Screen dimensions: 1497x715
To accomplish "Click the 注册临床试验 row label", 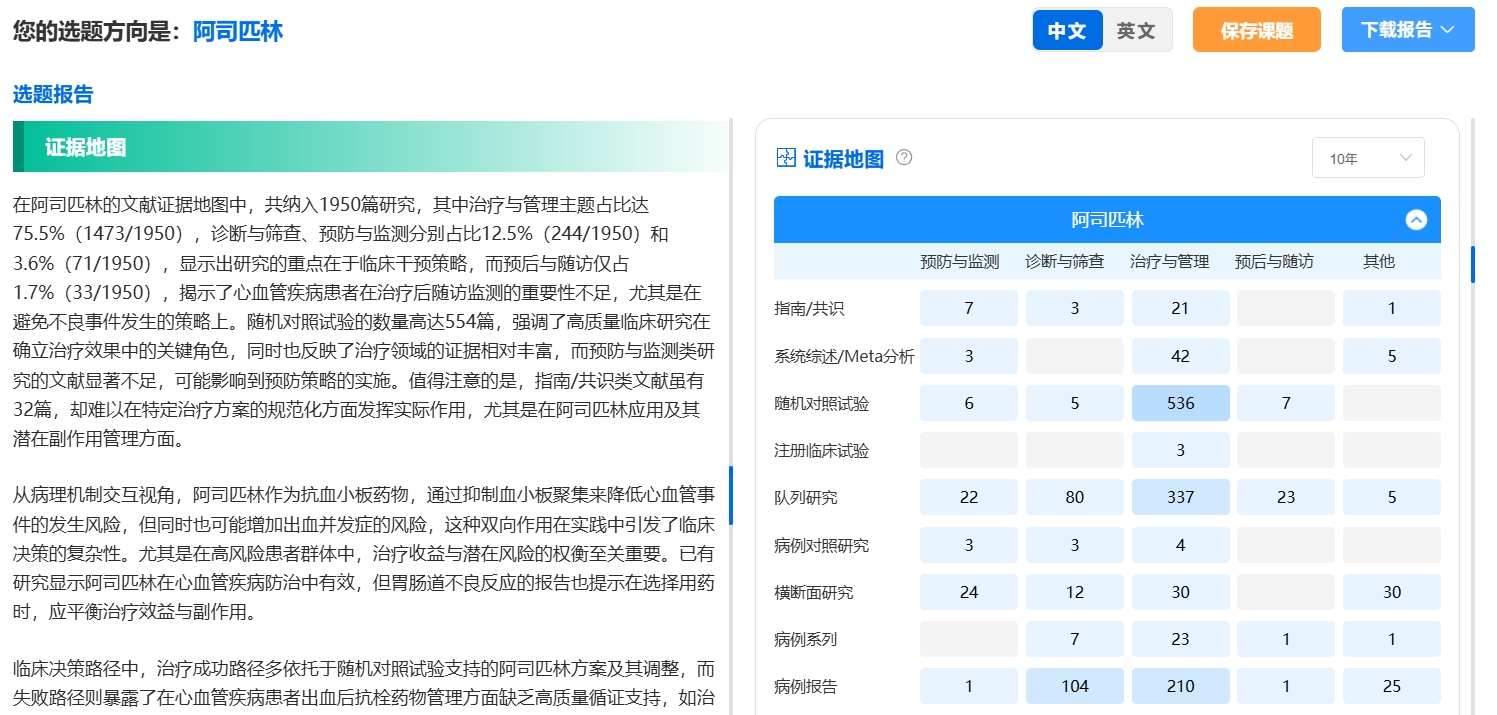I will pyautogui.click(x=822, y=451).
